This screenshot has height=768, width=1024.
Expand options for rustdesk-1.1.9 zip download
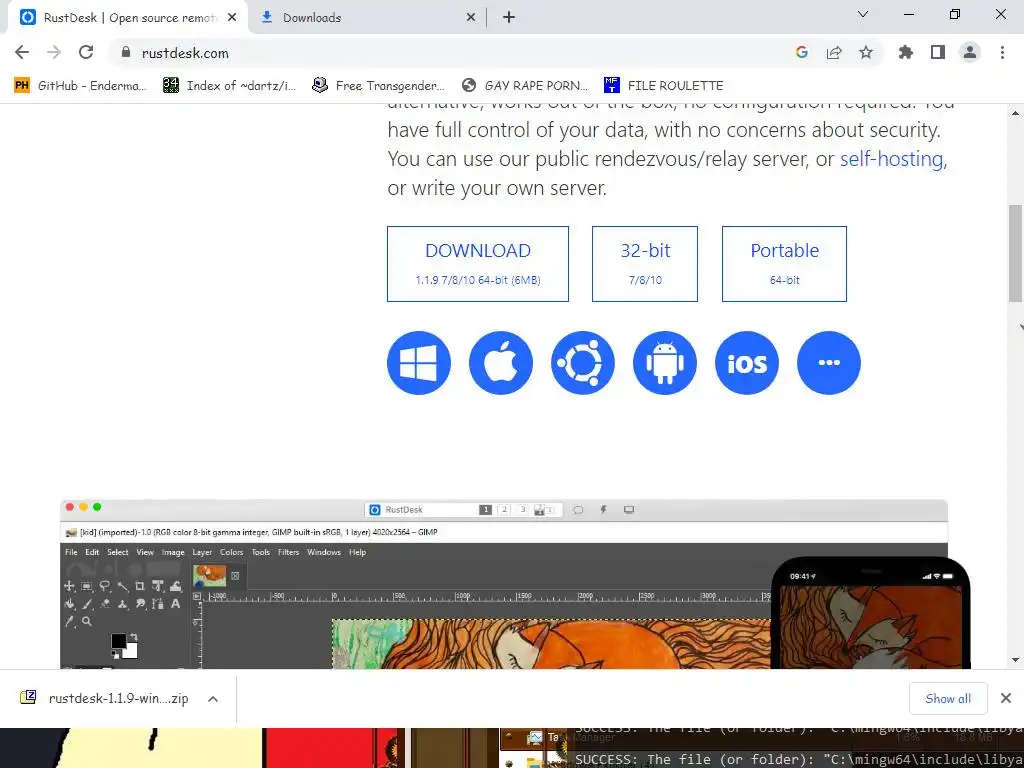coord(213,699)
